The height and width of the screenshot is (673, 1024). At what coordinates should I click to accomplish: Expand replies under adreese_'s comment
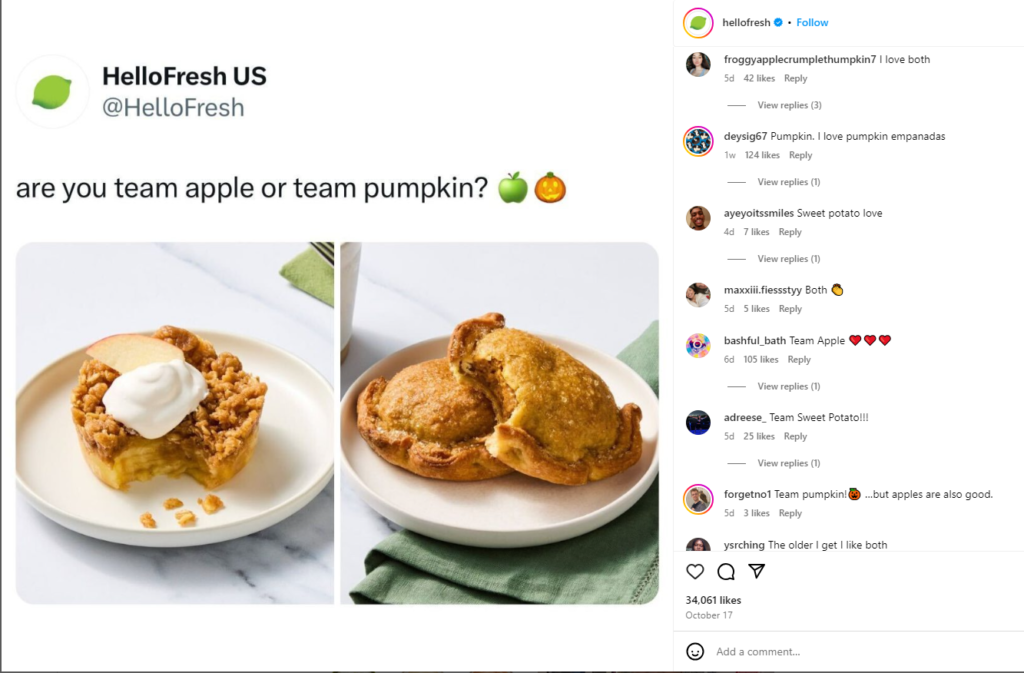788,463
